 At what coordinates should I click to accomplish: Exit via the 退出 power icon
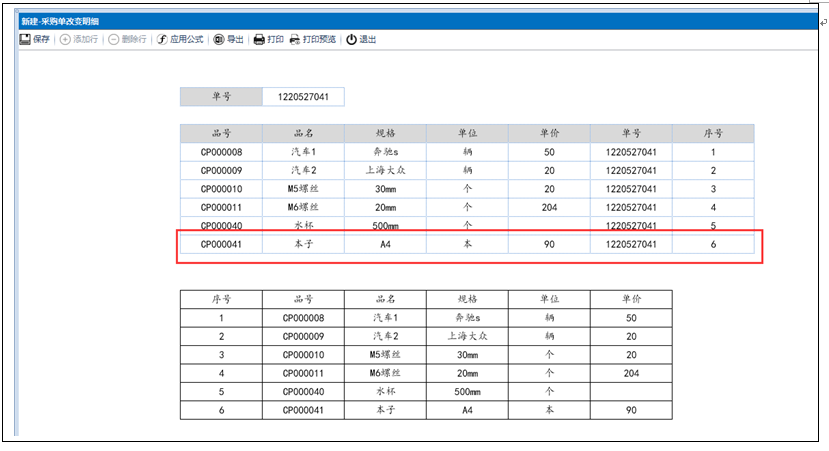pyautogui.click(x=351, y=40)
